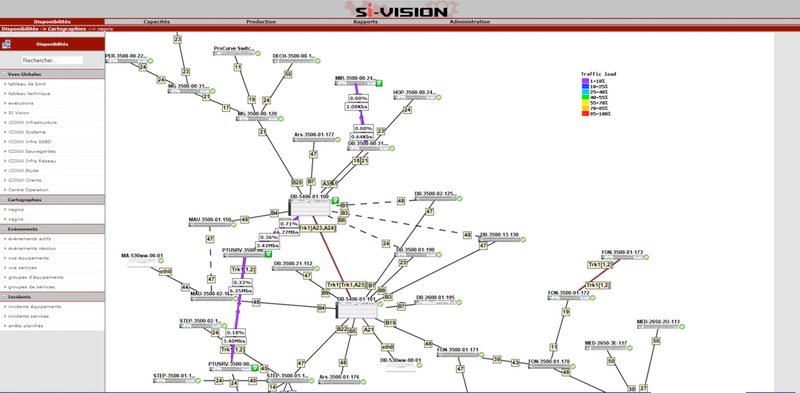Click the green status icon of PTUSRV-3500 upper node

pos(268,254)
